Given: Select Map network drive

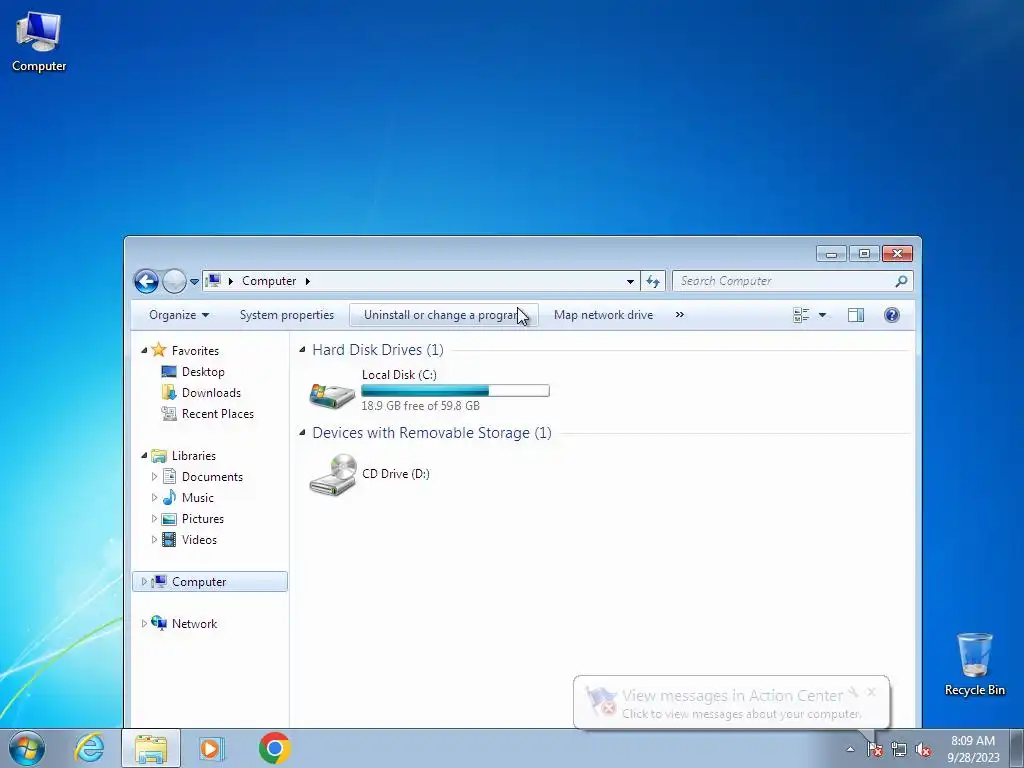Looking at the screenshot, I should 603,315.
